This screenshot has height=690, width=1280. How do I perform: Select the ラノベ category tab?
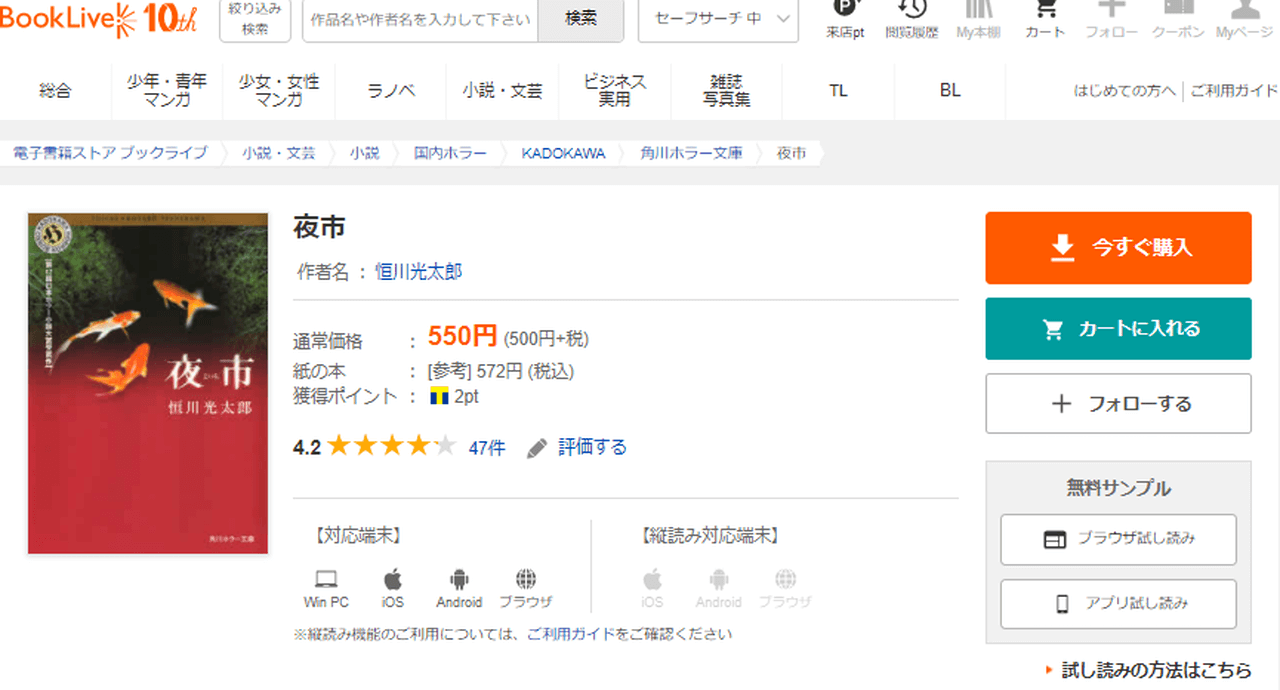391,91
